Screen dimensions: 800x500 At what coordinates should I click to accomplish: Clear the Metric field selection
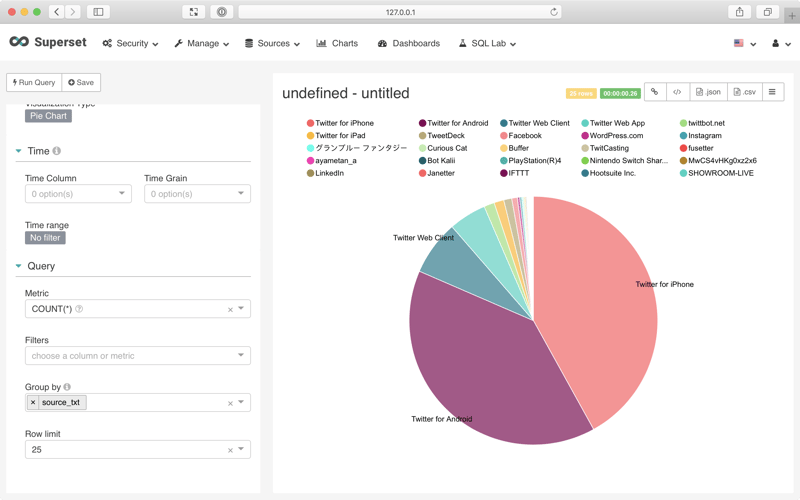[x=230, y=309]
